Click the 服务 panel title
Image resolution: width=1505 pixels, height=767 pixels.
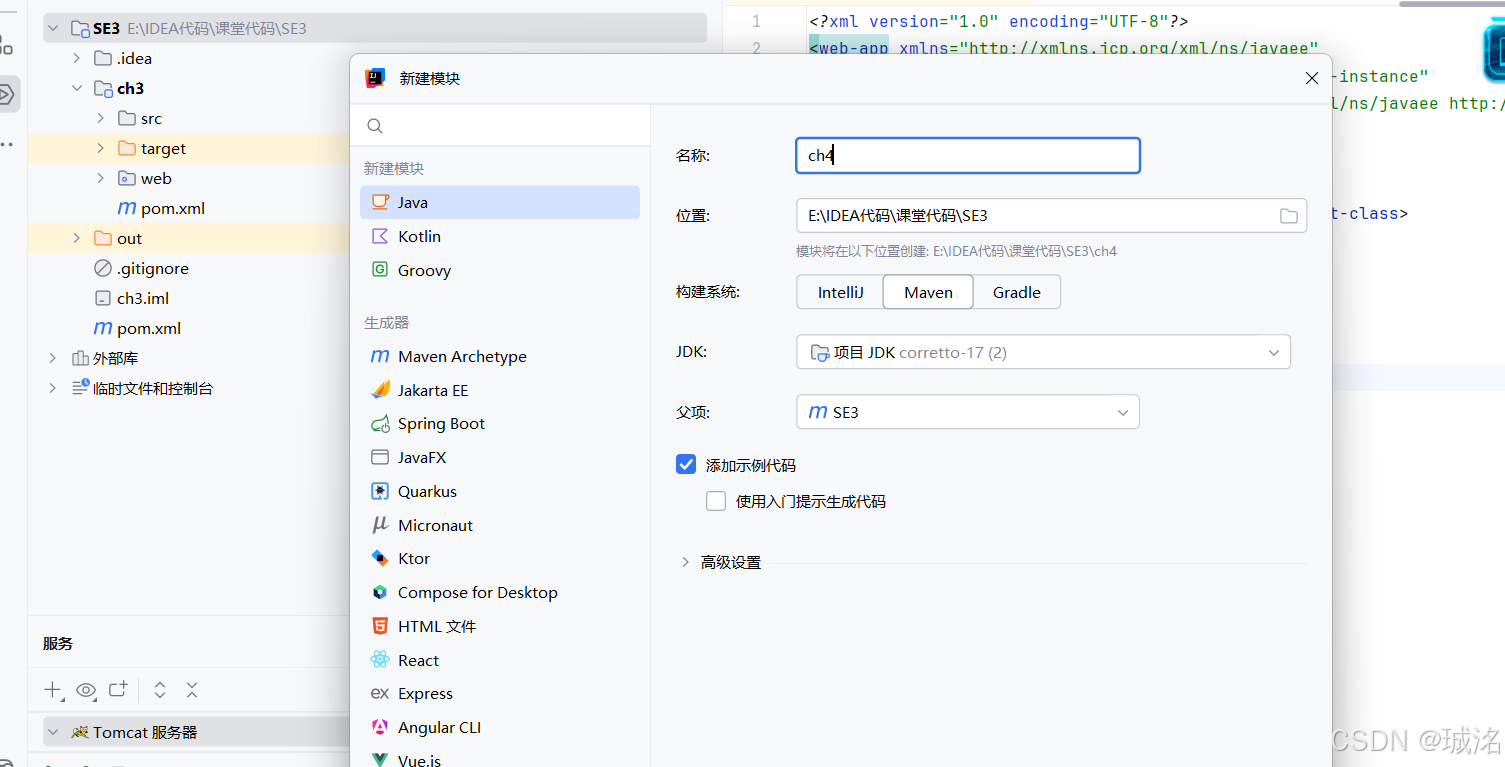[x=58, y=644]
